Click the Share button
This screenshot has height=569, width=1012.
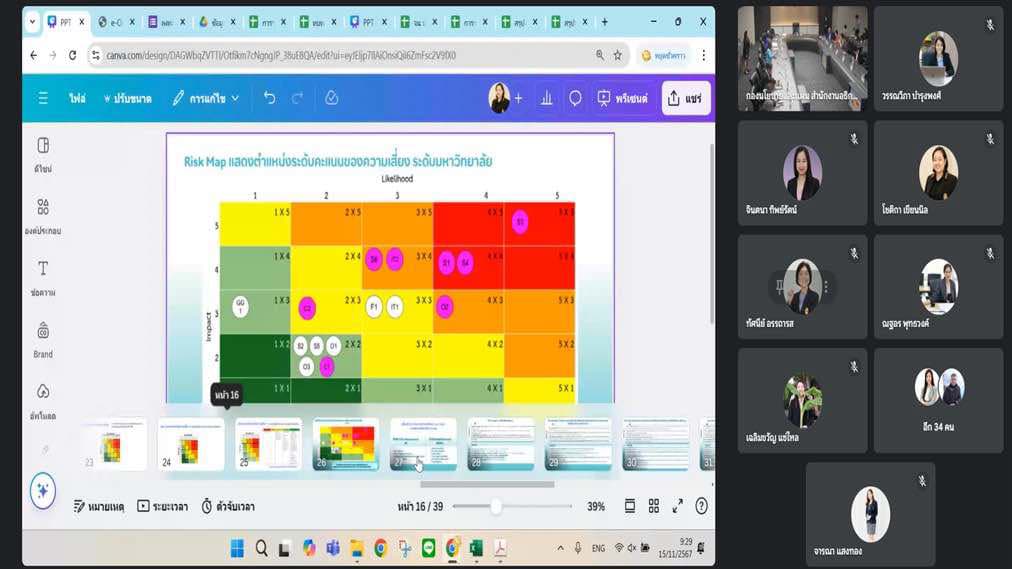click(x=686, y=98)
